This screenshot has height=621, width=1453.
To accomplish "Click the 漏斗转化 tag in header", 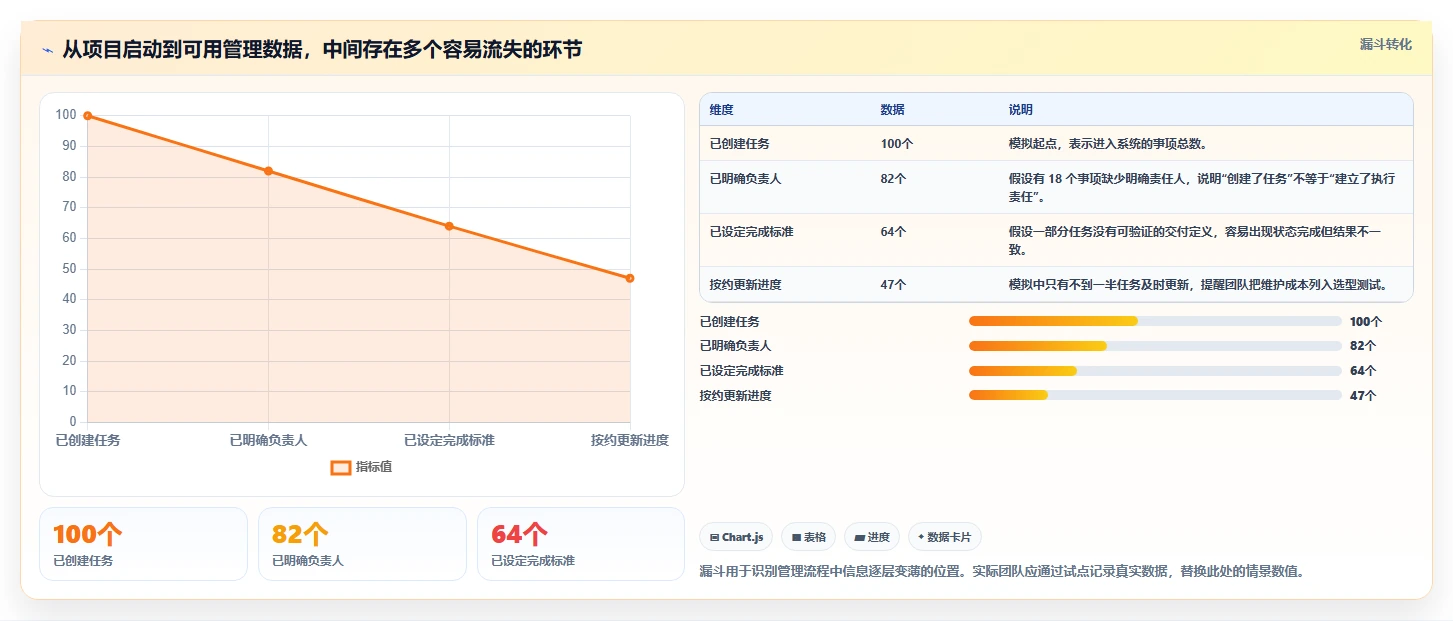I will 1385,44.
